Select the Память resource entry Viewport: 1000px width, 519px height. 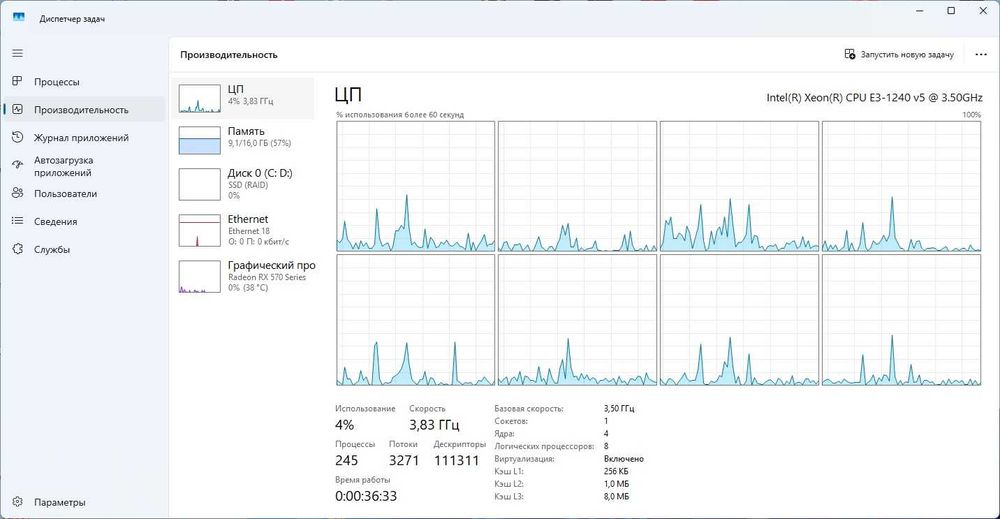[x=243, y=140]
